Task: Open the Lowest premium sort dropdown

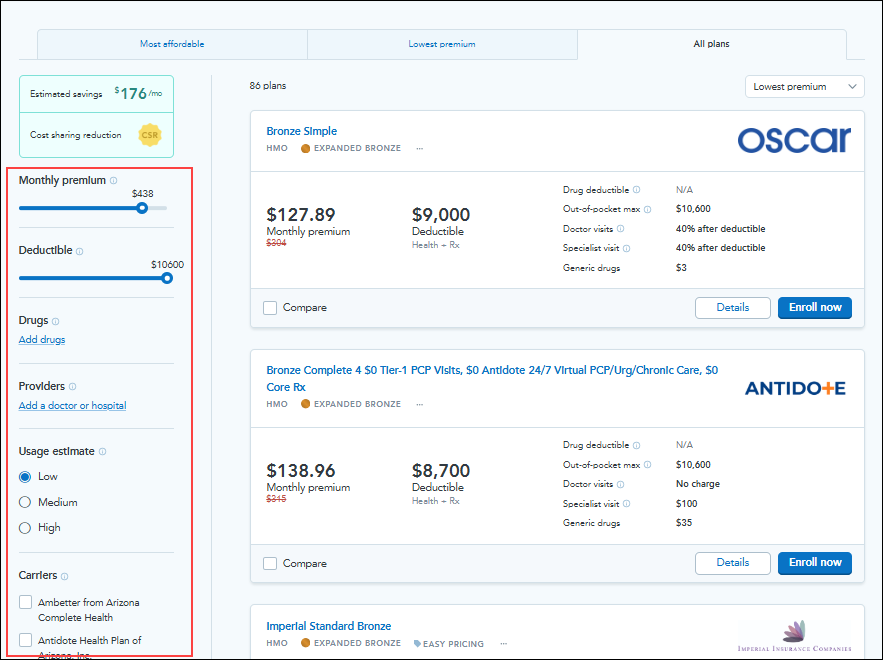Action: (805, 87)
